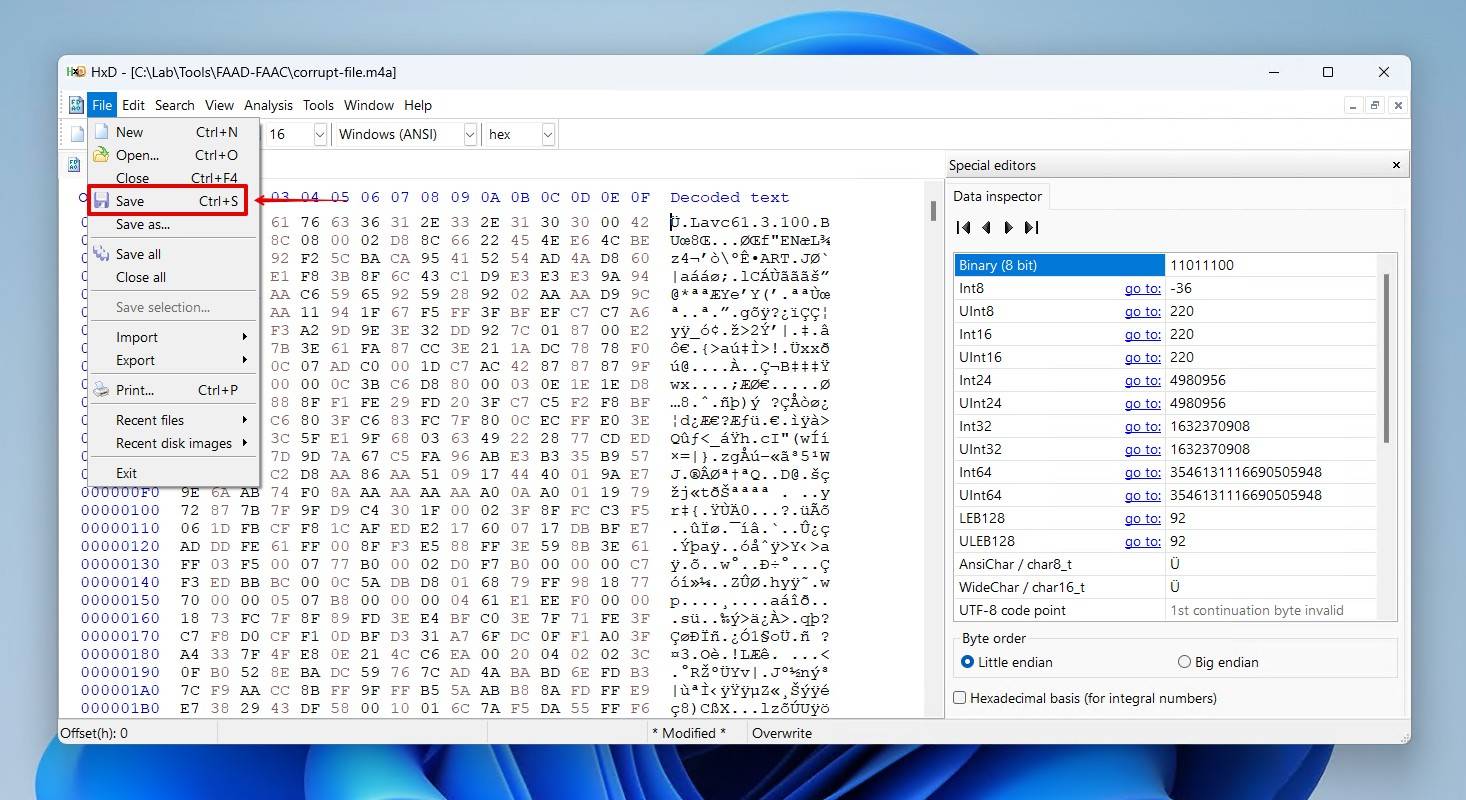Click the Save floppy disk icon in menu
This screenshot has width=1466, height=800.
click(x=101, y=201)
